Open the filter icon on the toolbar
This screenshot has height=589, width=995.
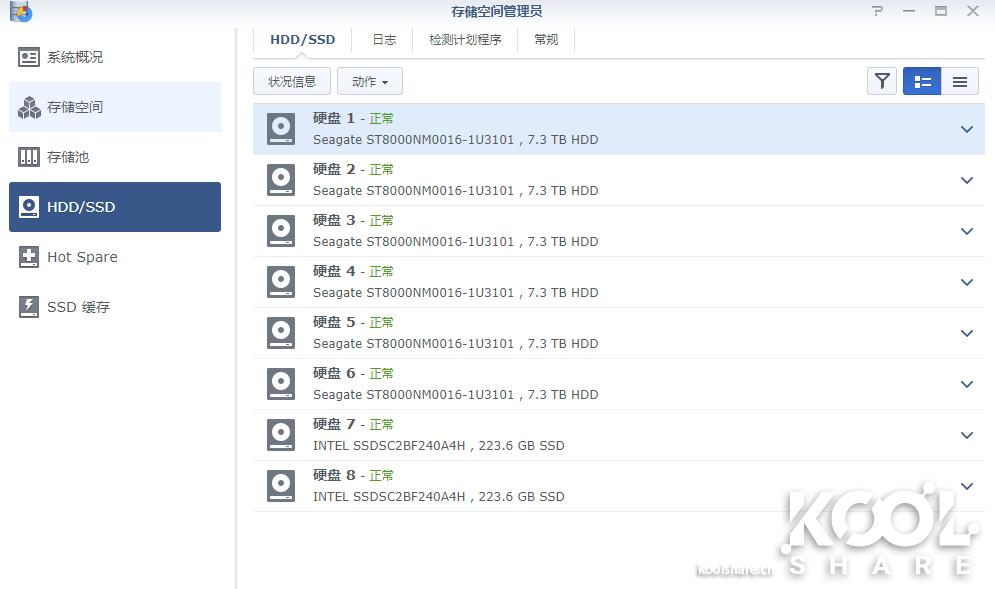pos(881,81)
